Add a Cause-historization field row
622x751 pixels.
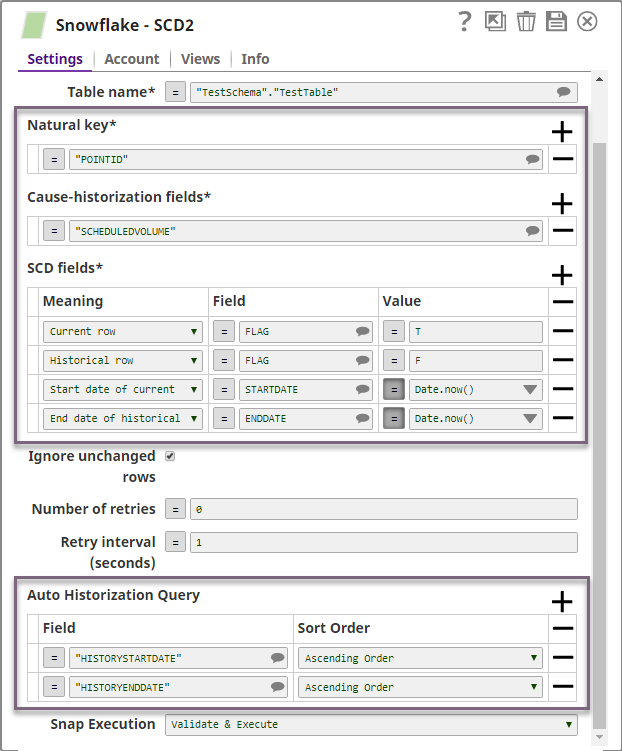coord(562,203)
